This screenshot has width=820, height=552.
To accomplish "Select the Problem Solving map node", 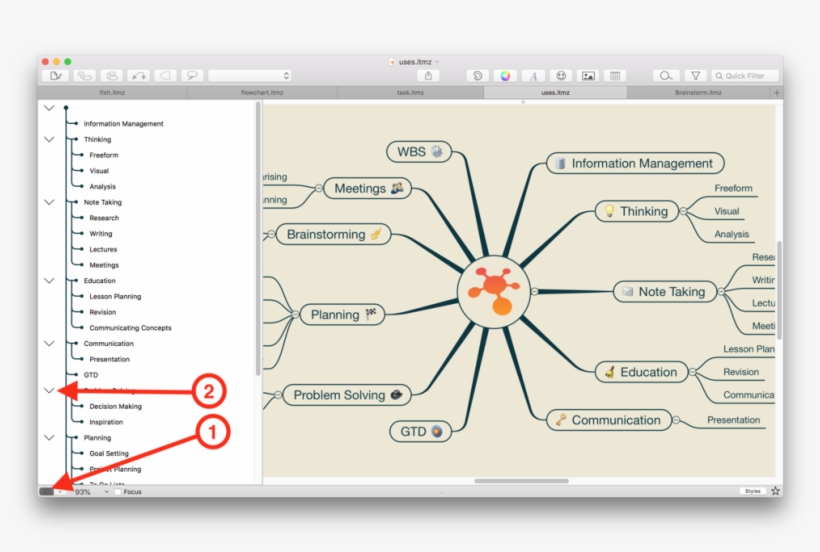I will click(347, 395).
